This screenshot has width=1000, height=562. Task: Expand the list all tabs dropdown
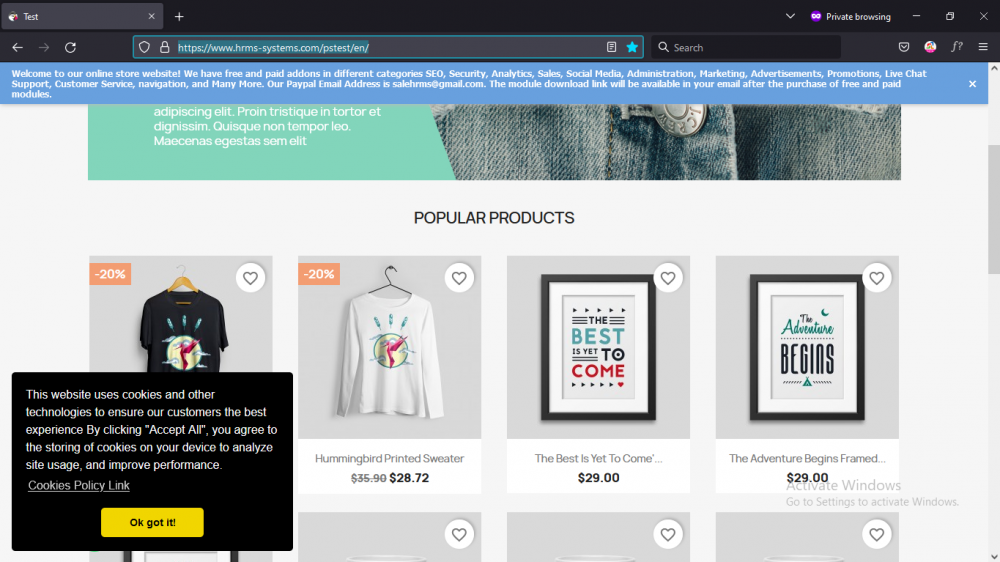click(x=790, y=17)
